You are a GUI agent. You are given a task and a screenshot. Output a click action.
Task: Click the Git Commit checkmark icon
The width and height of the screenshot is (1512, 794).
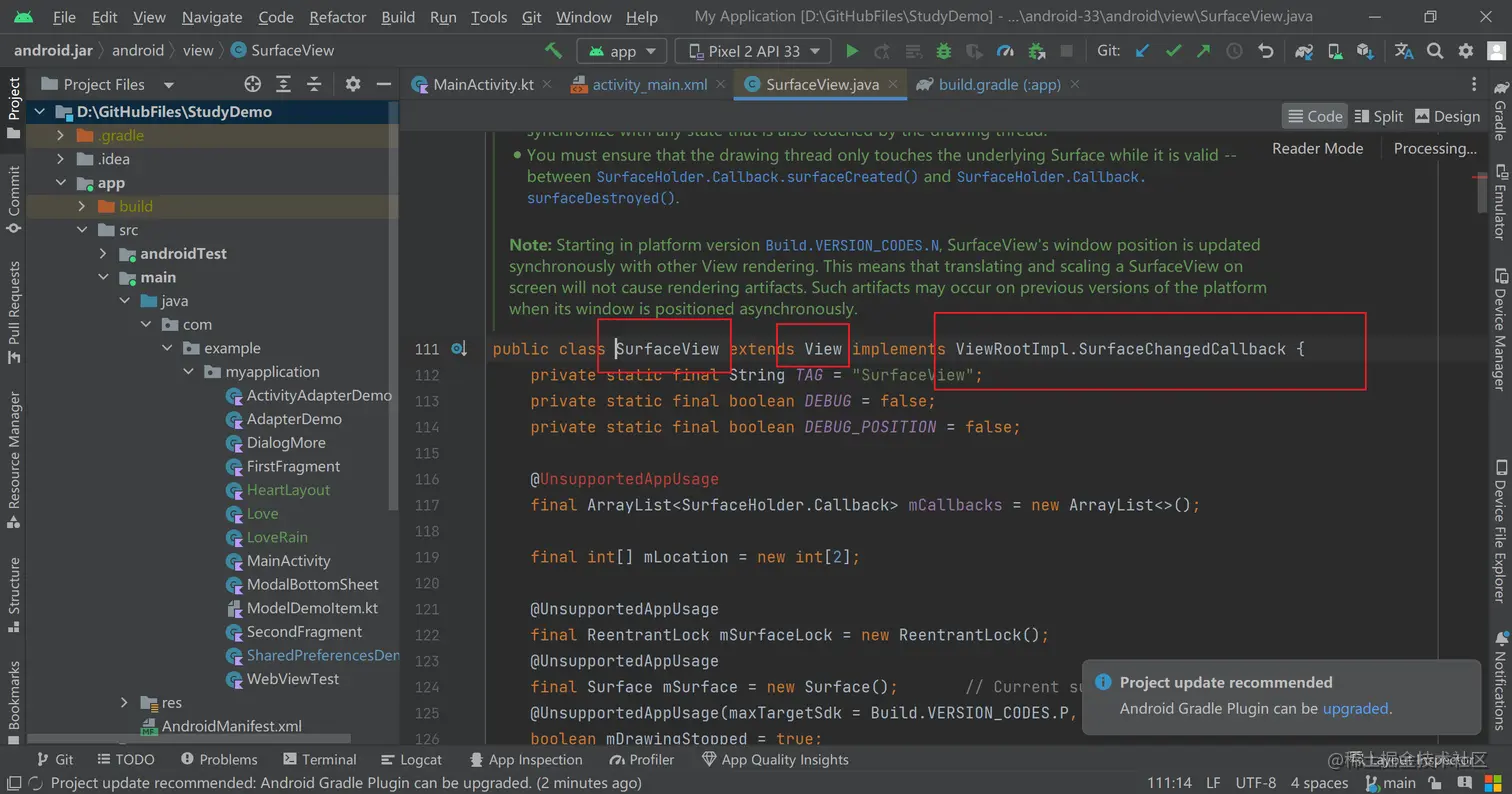1173,51
